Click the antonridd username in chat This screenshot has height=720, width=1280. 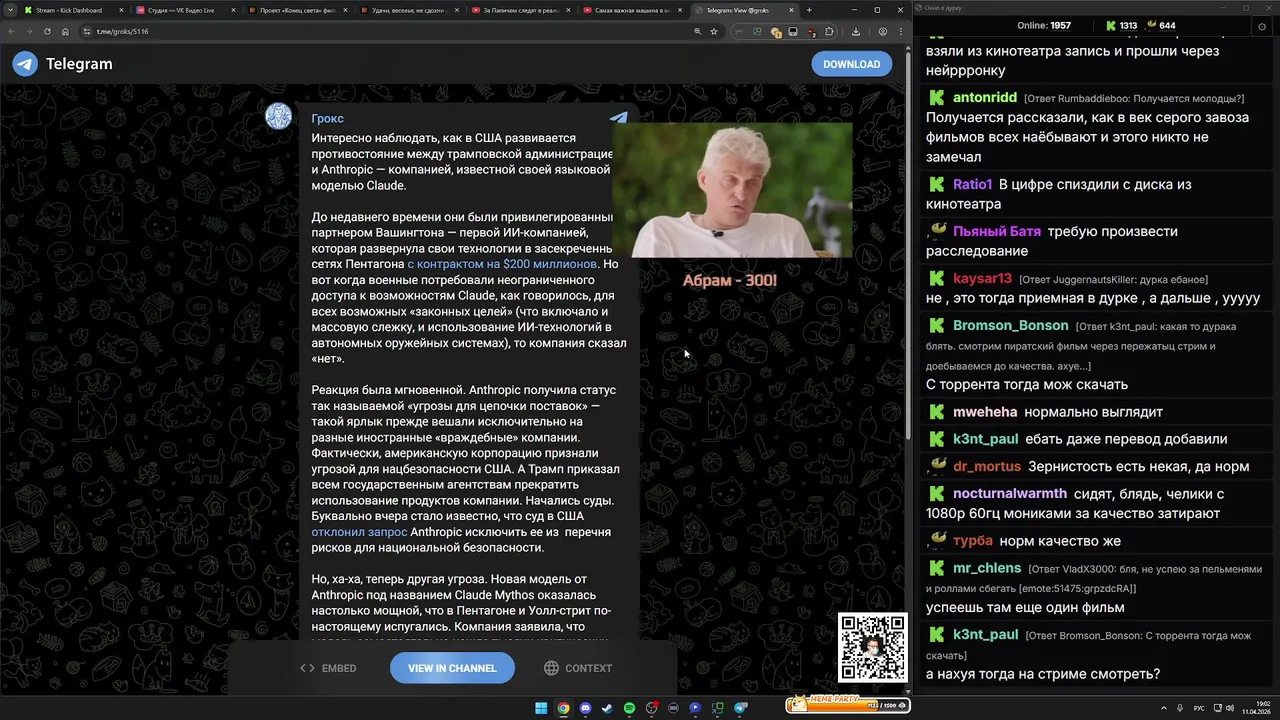tap(985, 98)
